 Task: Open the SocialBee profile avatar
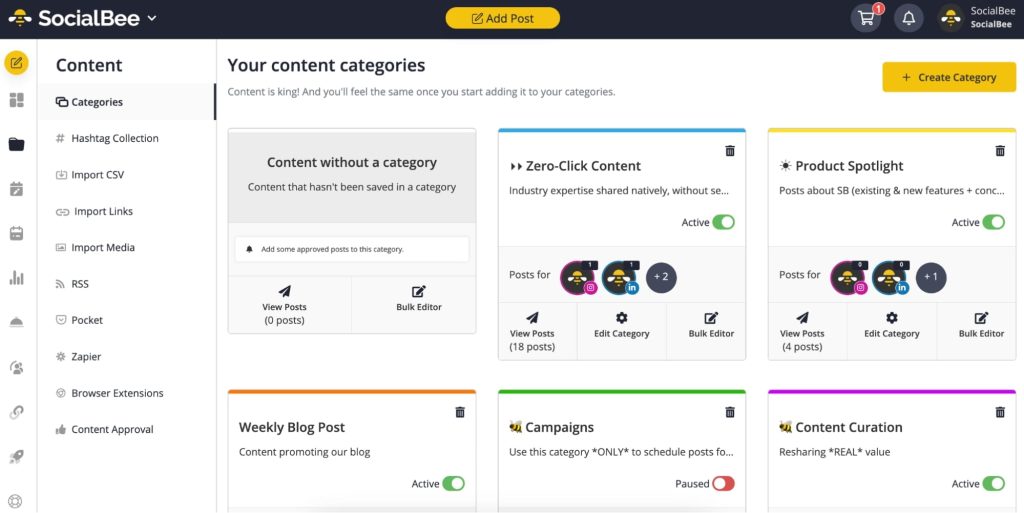tap(951, 18)
